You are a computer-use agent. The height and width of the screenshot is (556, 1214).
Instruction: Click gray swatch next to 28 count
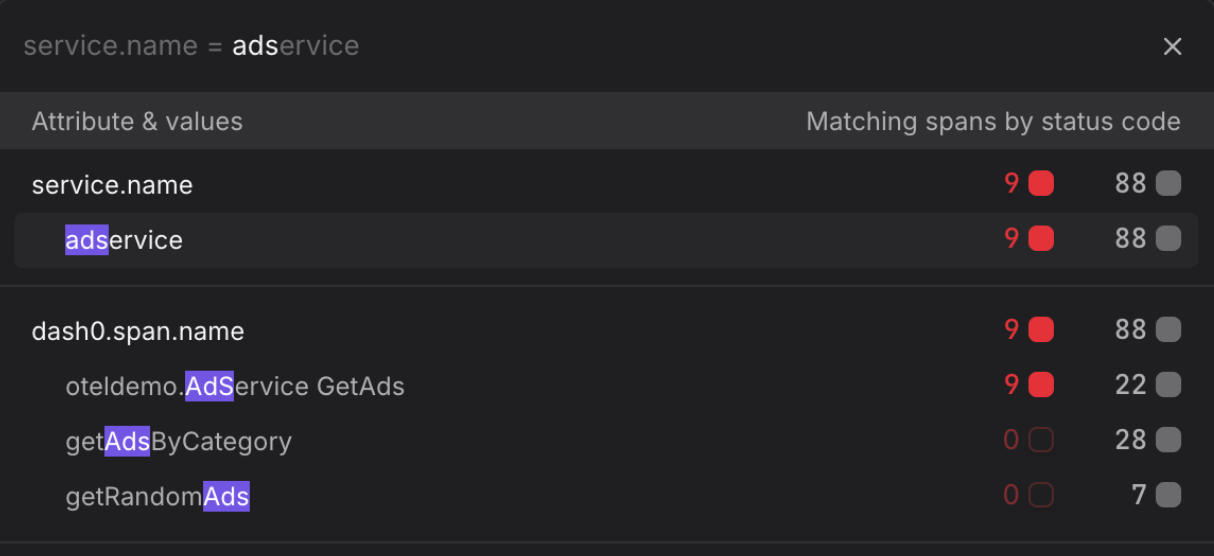click(1168, 440)
